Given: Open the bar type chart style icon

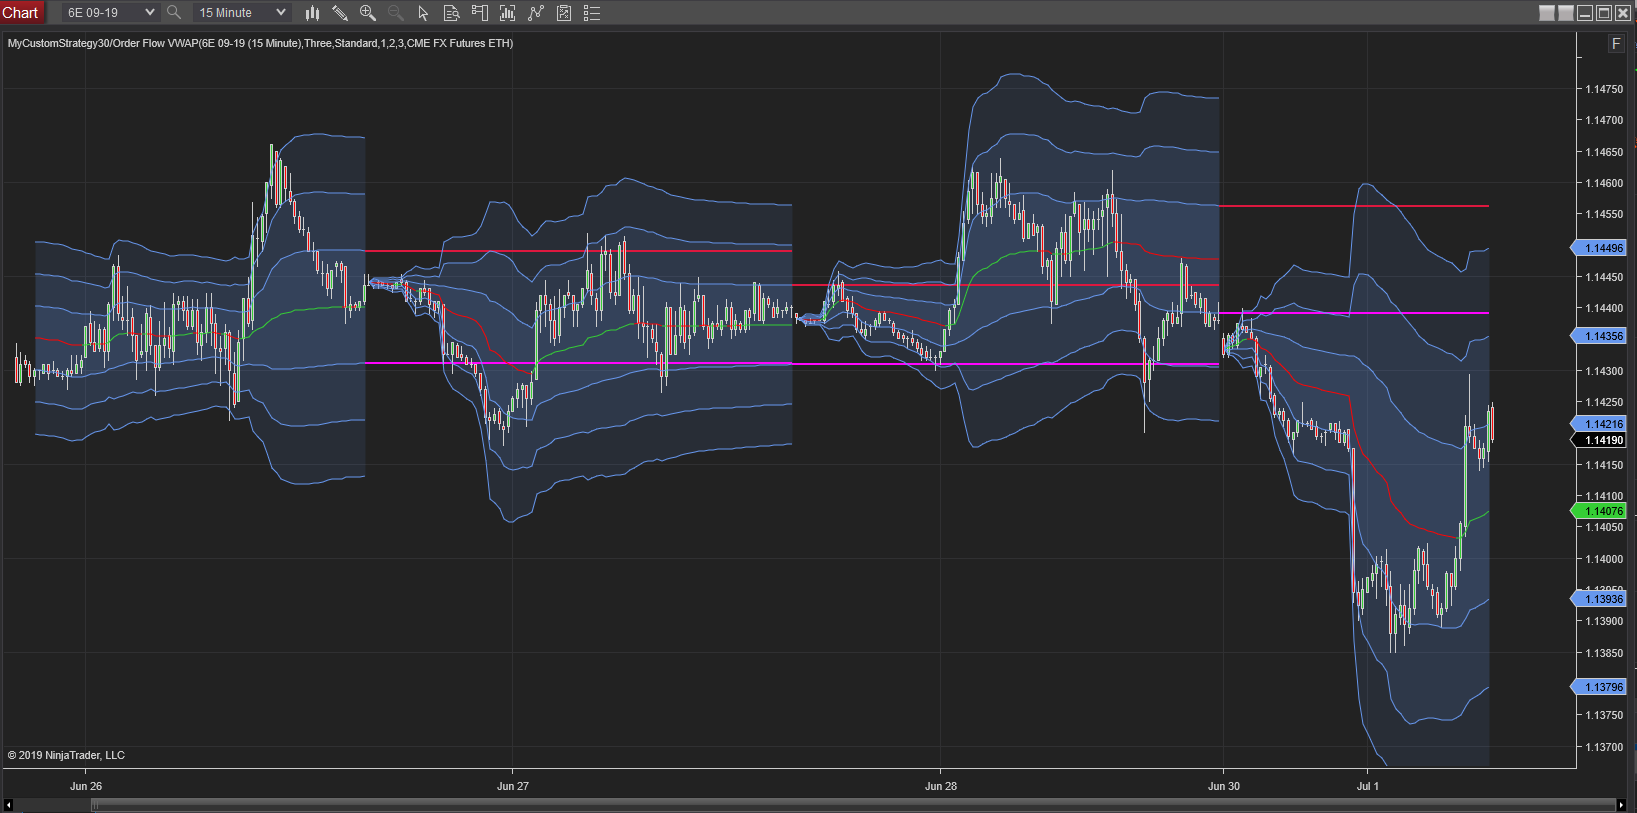Looking at the screenshot, I should coord(312,13).
